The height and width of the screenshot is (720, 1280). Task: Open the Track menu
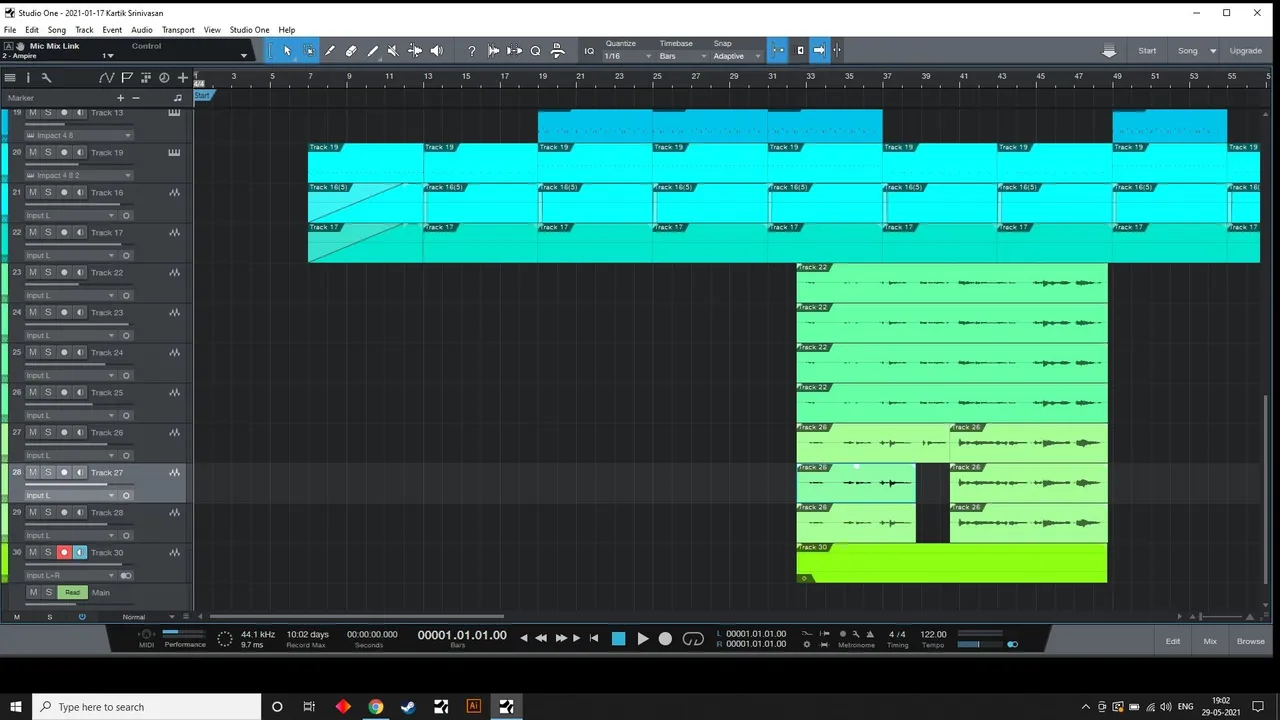[x=84, y=30]
